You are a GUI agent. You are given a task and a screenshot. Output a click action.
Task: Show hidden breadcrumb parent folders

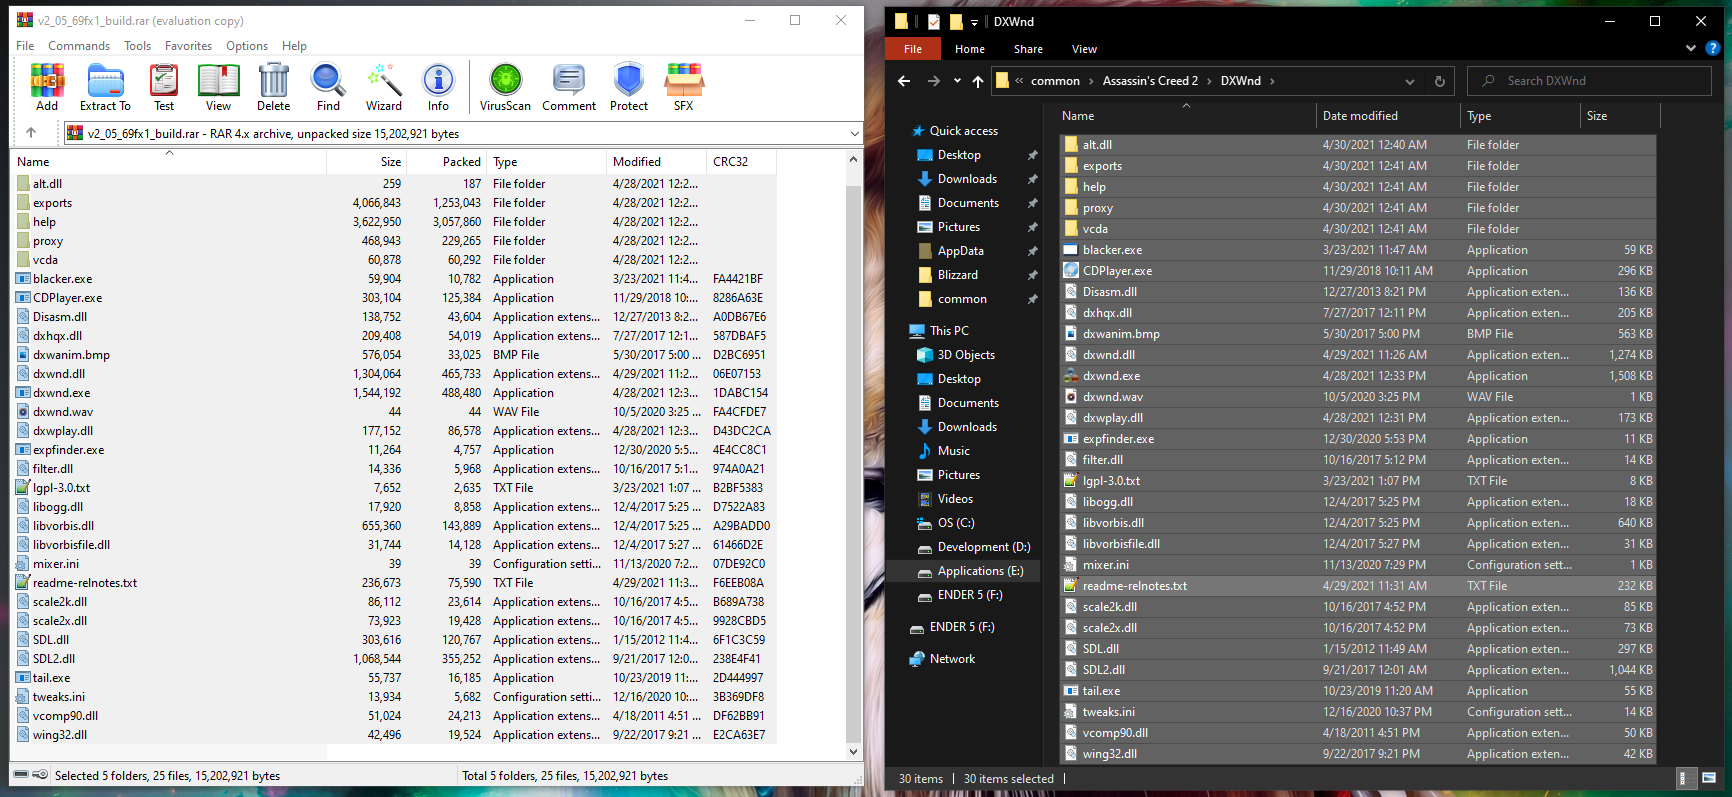click(1019, 81)
